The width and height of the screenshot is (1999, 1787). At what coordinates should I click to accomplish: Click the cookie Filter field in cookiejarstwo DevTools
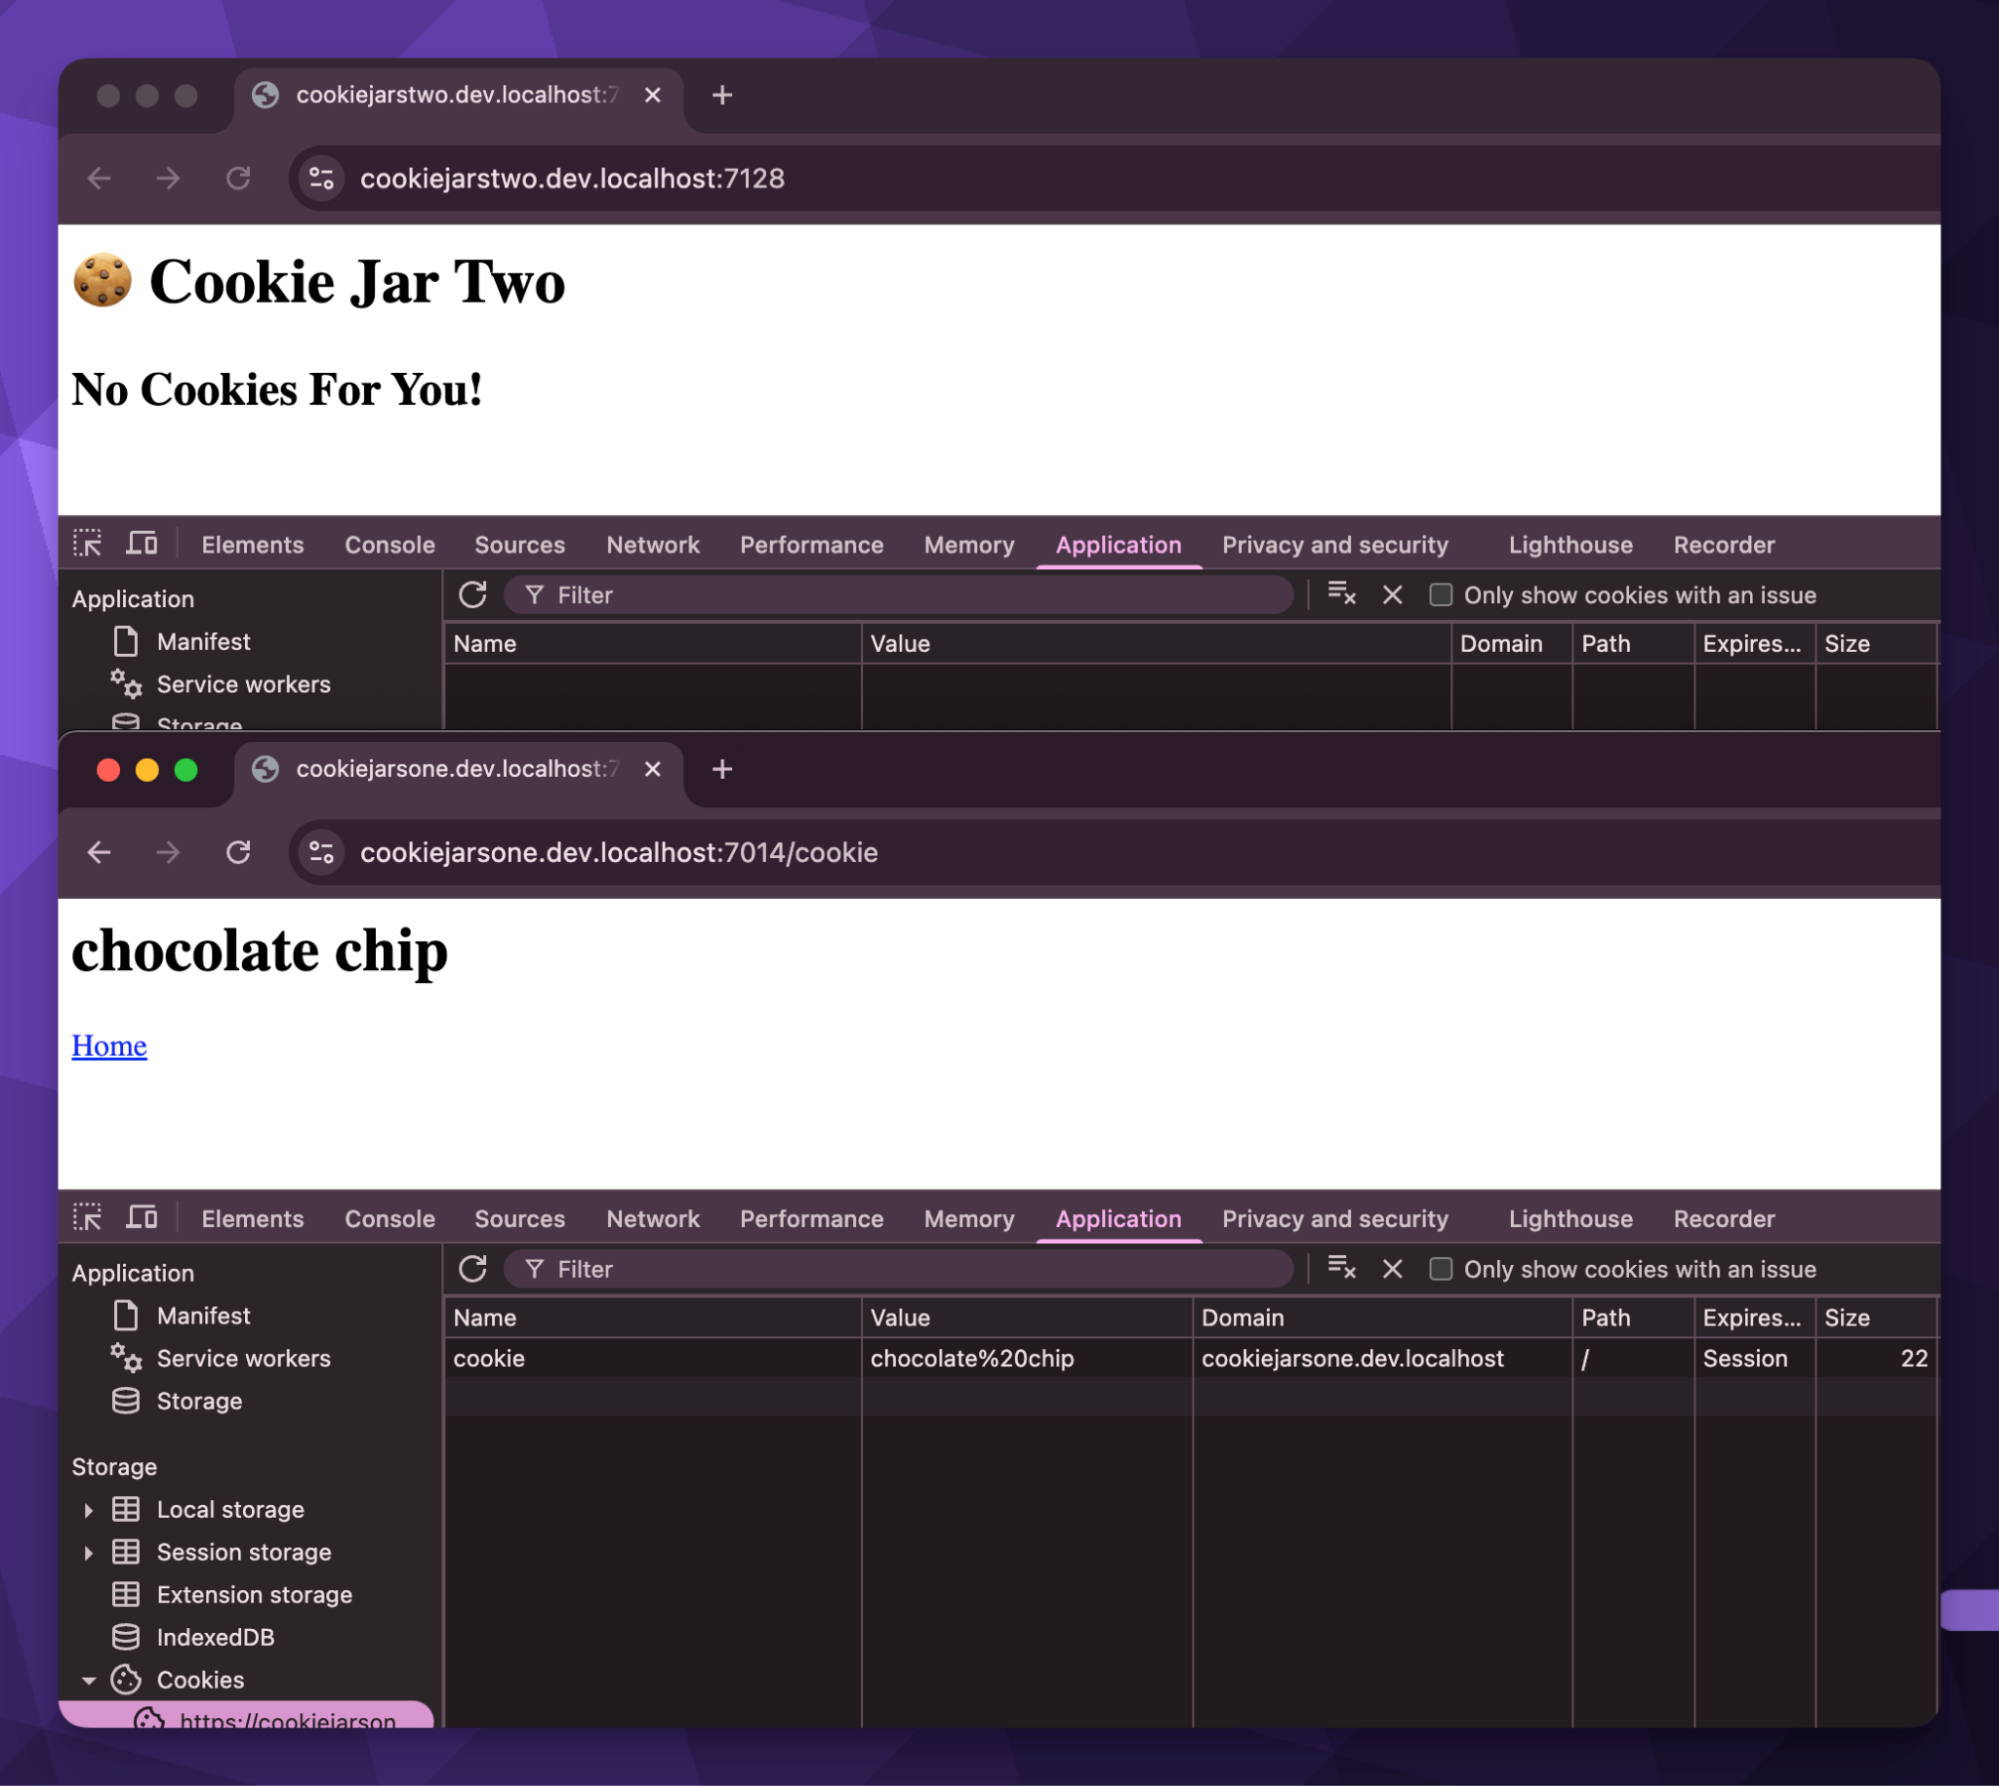pyautogui.click(x=898, y=595)
